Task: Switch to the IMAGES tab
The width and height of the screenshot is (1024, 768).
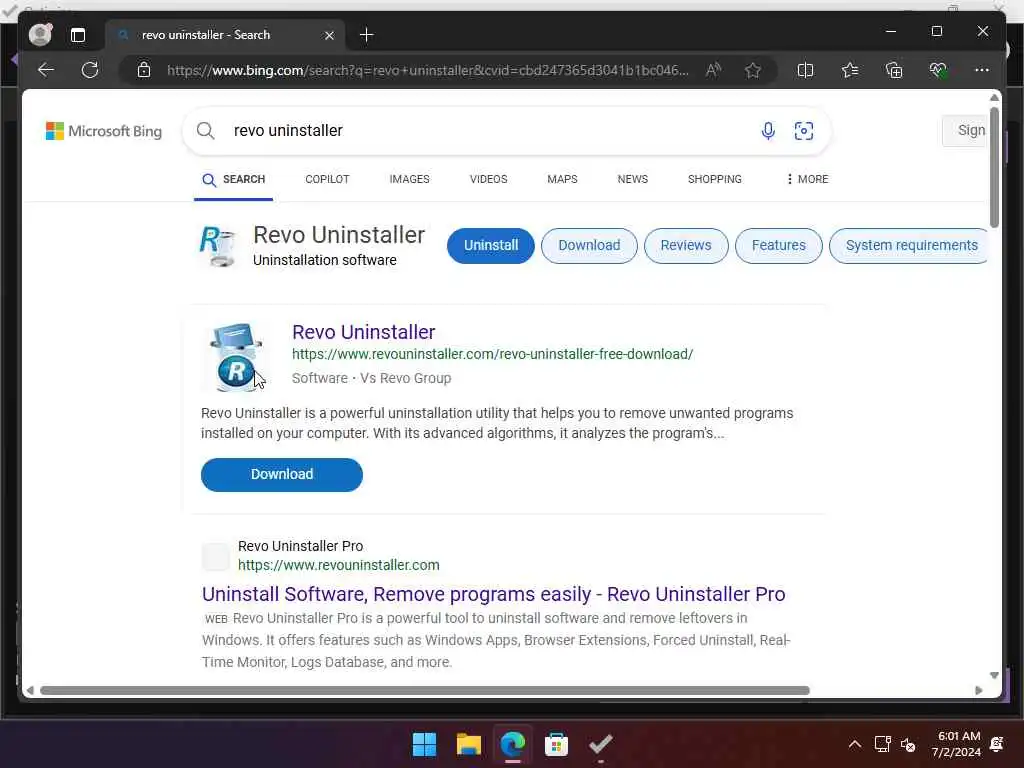Action: (x=409, y=179)
